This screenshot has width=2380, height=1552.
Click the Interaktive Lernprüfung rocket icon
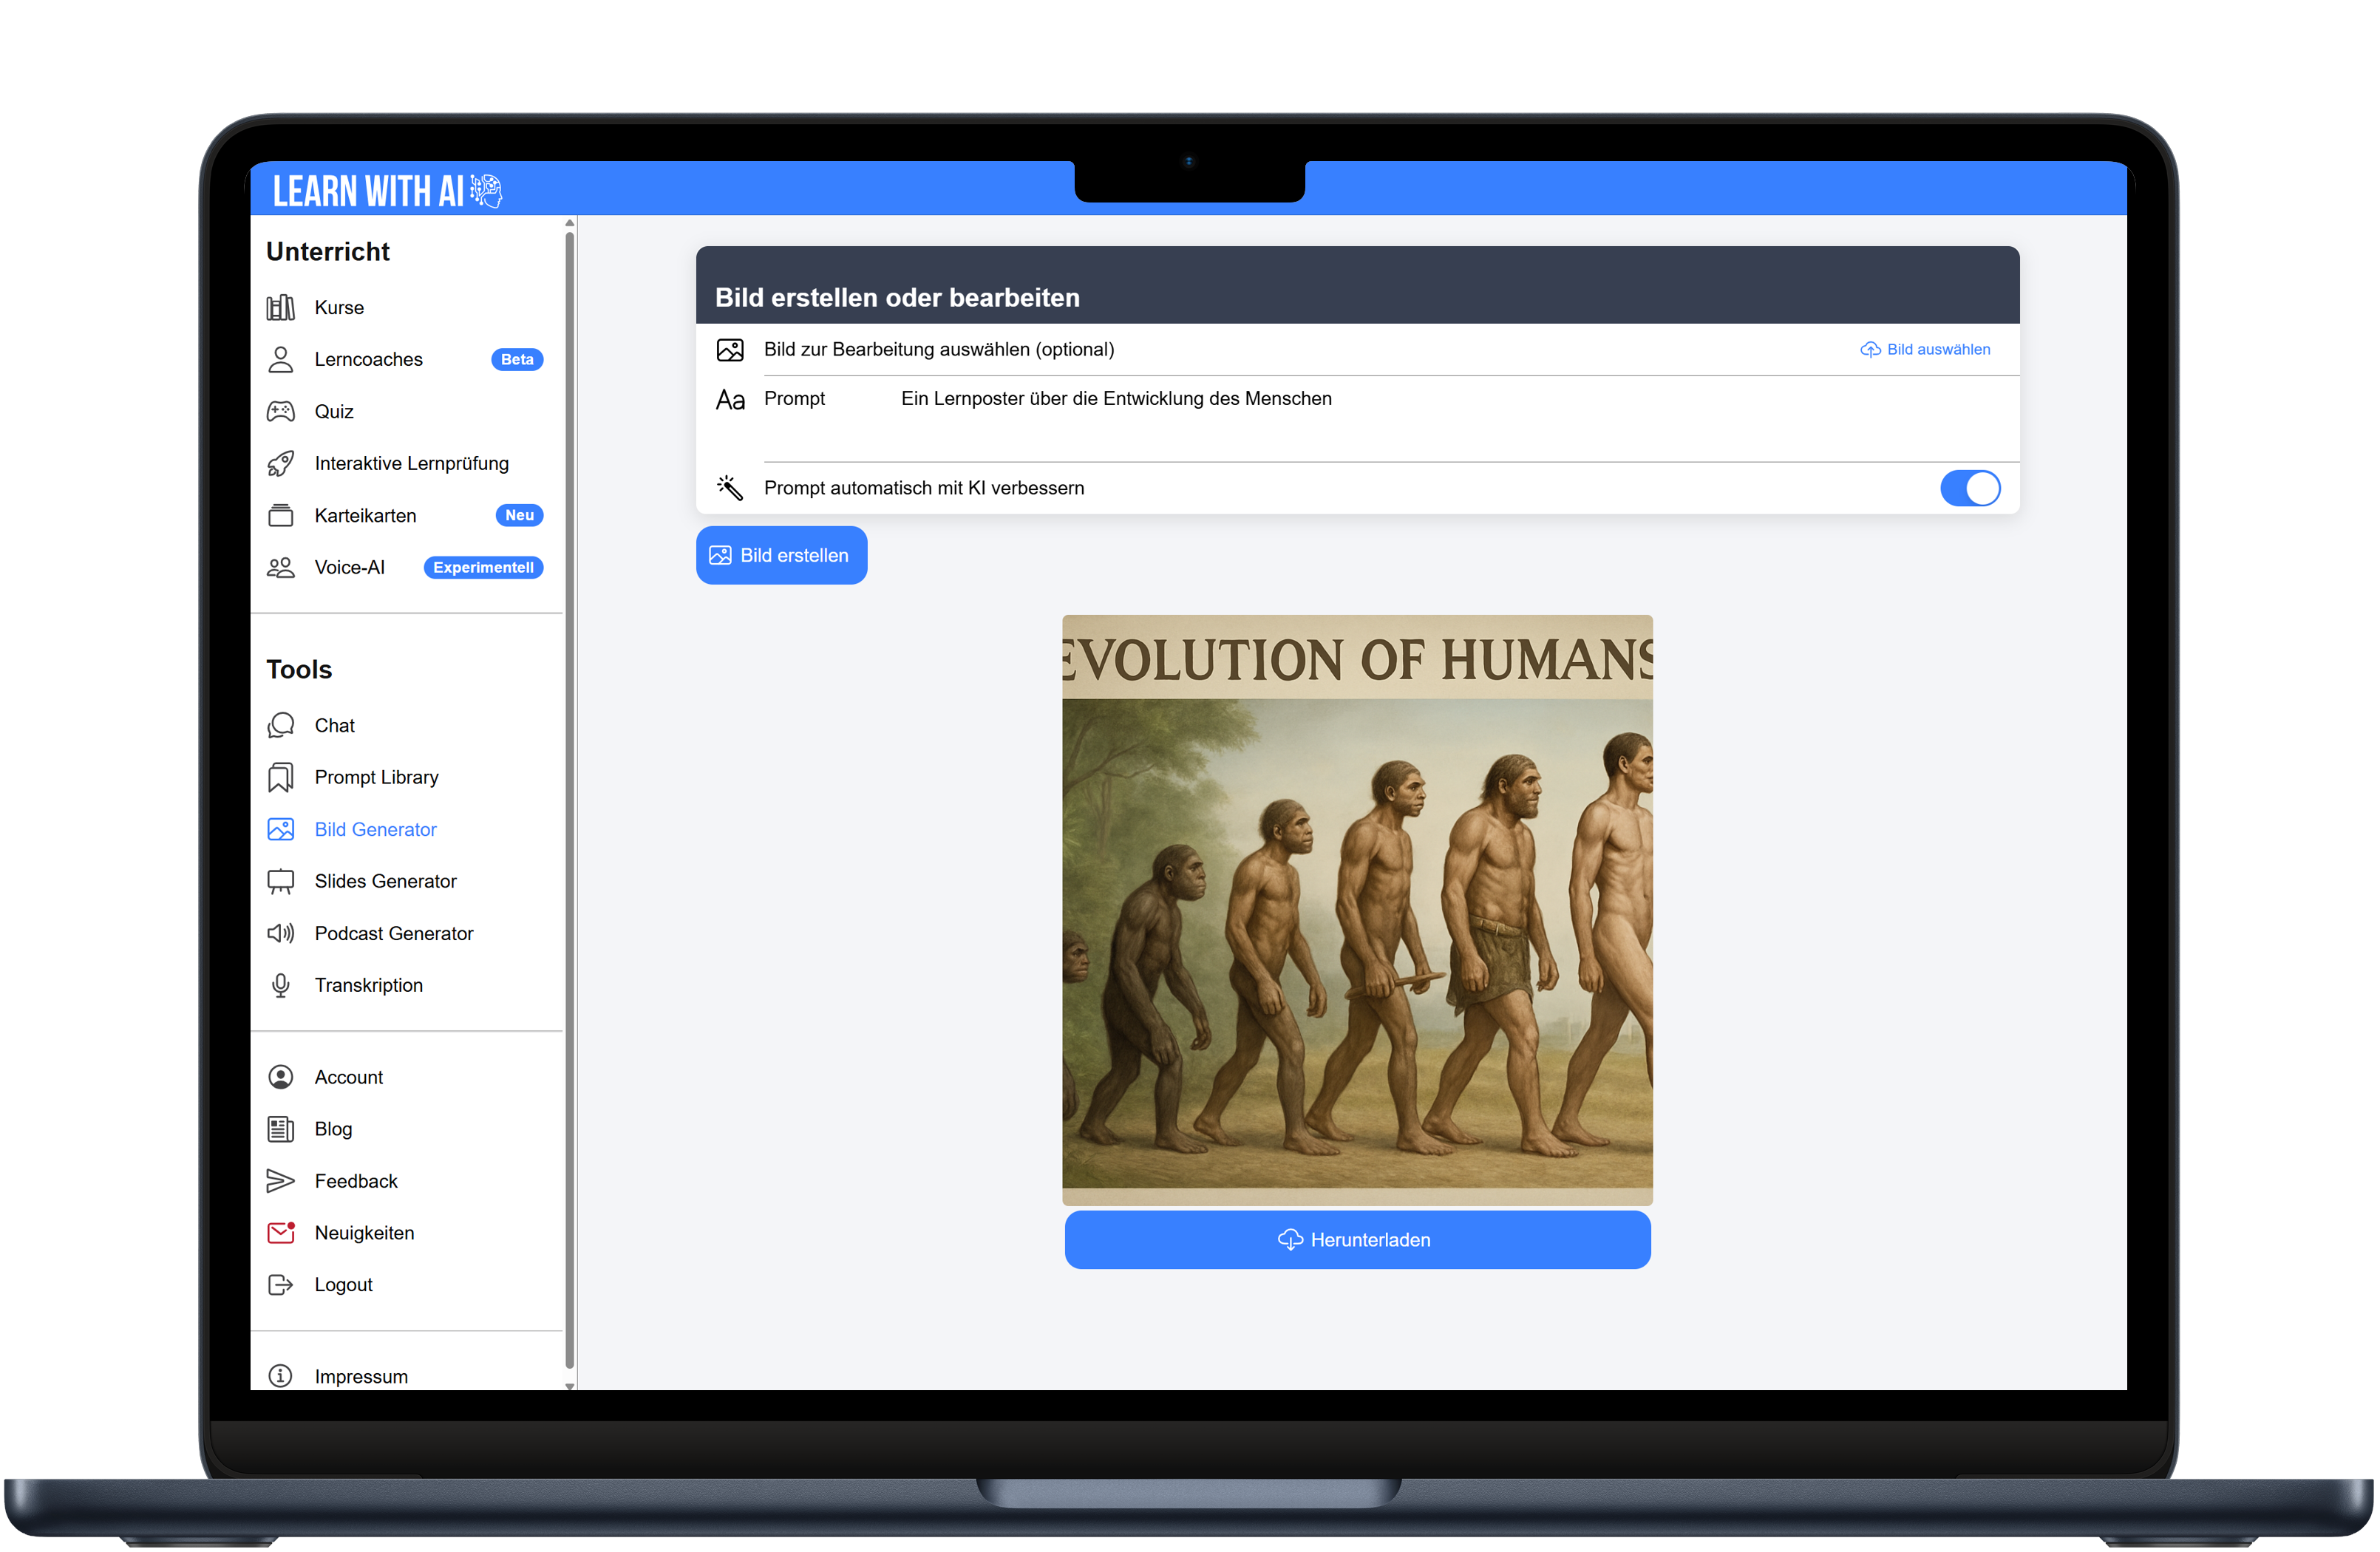(x=281, y=464)
